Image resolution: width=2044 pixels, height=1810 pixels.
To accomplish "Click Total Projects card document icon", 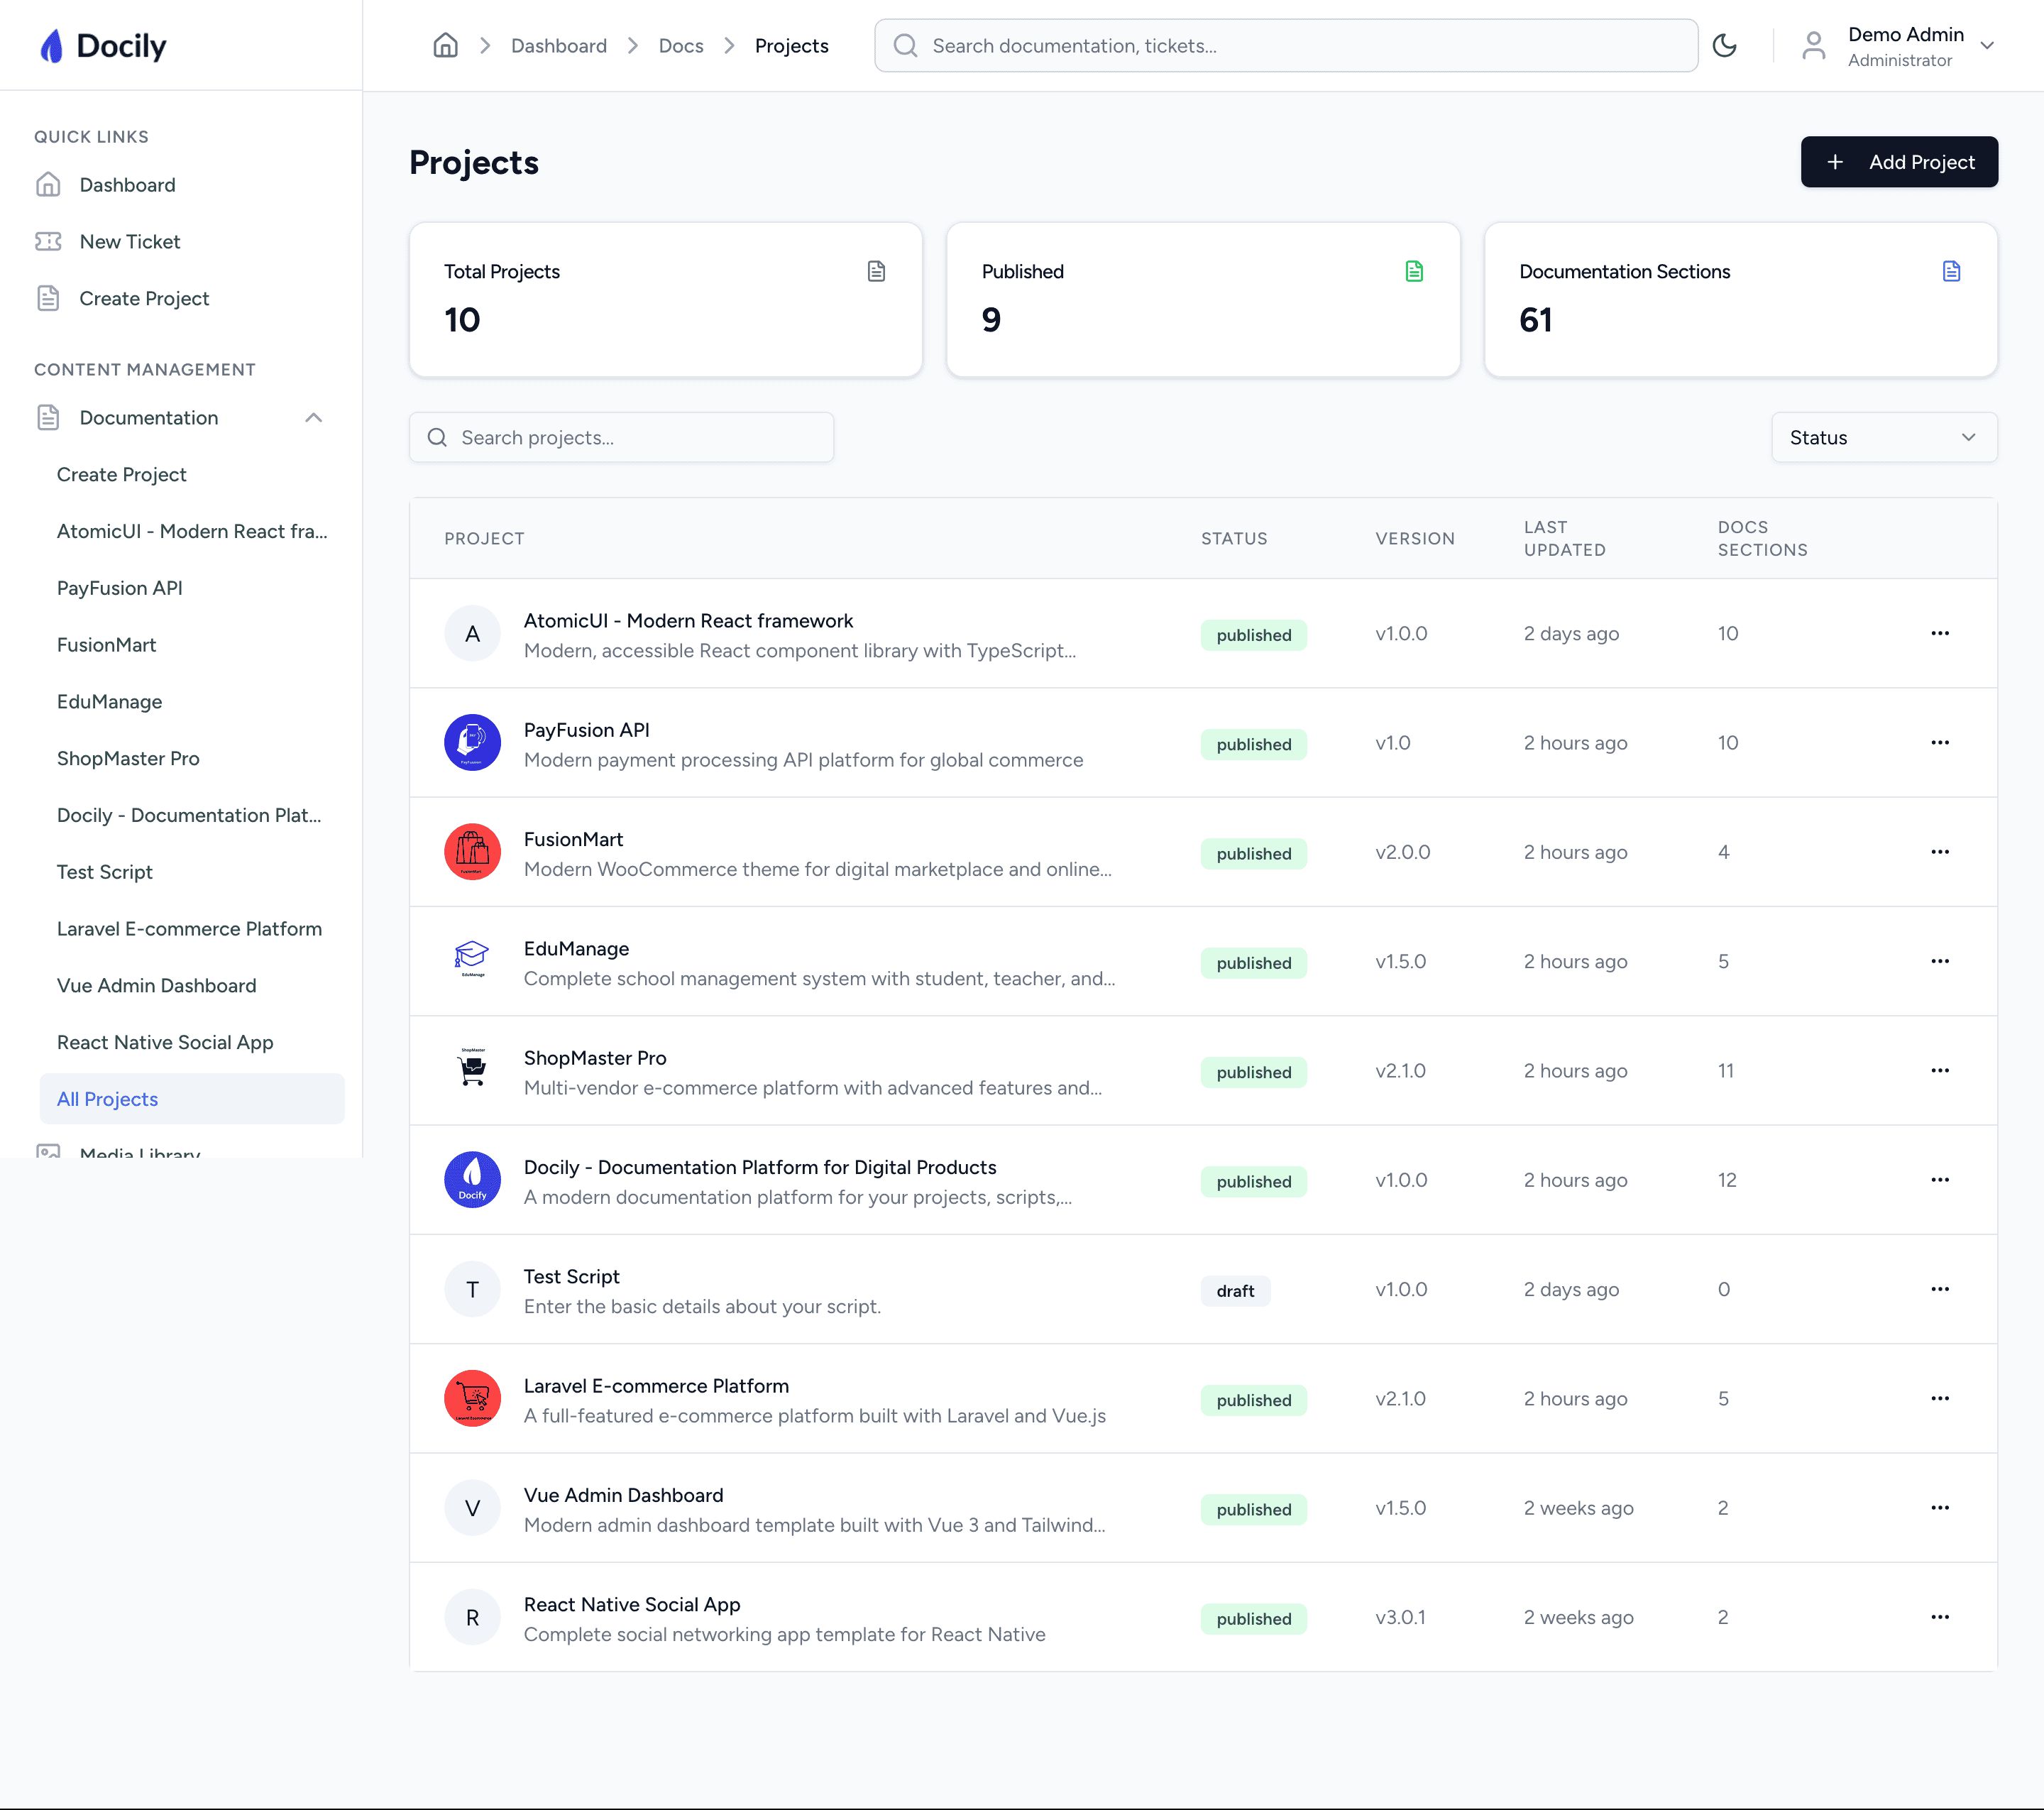I will tap(876, 271).
